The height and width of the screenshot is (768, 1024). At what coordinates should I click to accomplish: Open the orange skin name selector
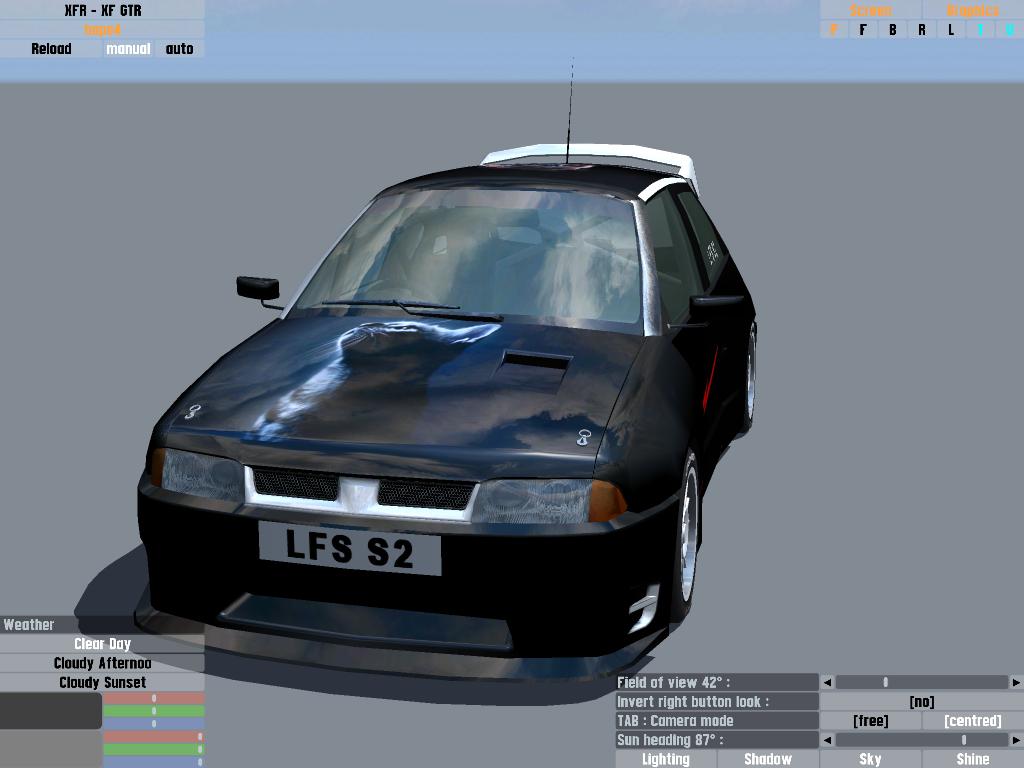click(x=103, y=29)
